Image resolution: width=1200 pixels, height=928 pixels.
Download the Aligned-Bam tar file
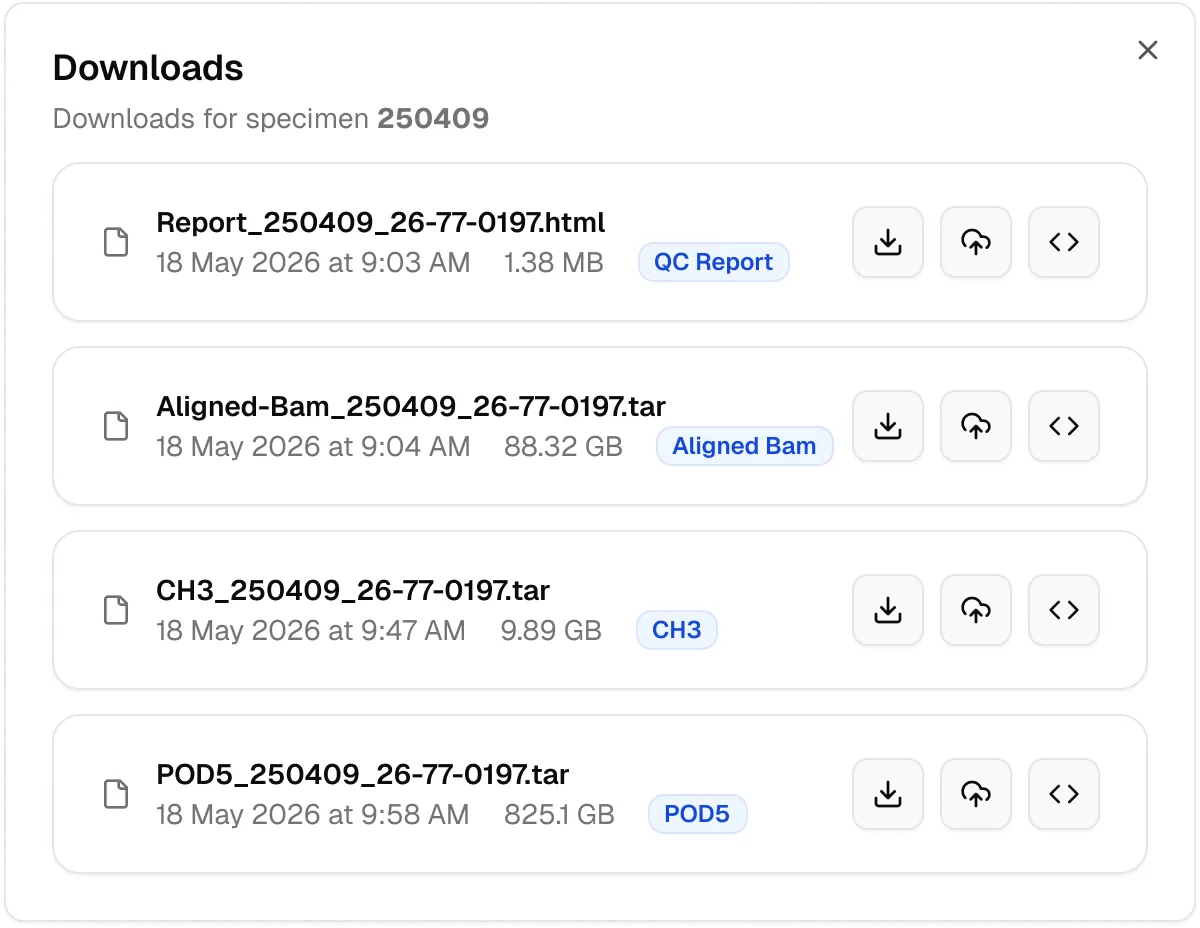click(887, 426)
